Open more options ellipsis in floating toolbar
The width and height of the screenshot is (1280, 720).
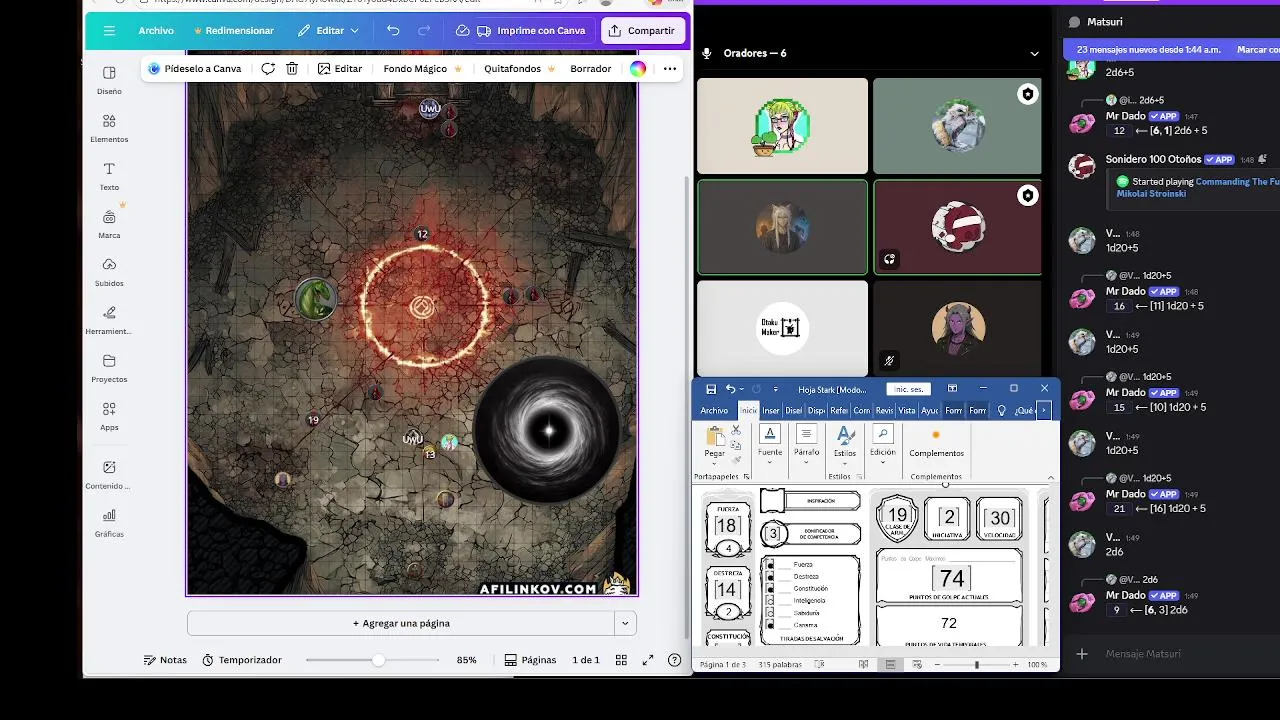670,69
